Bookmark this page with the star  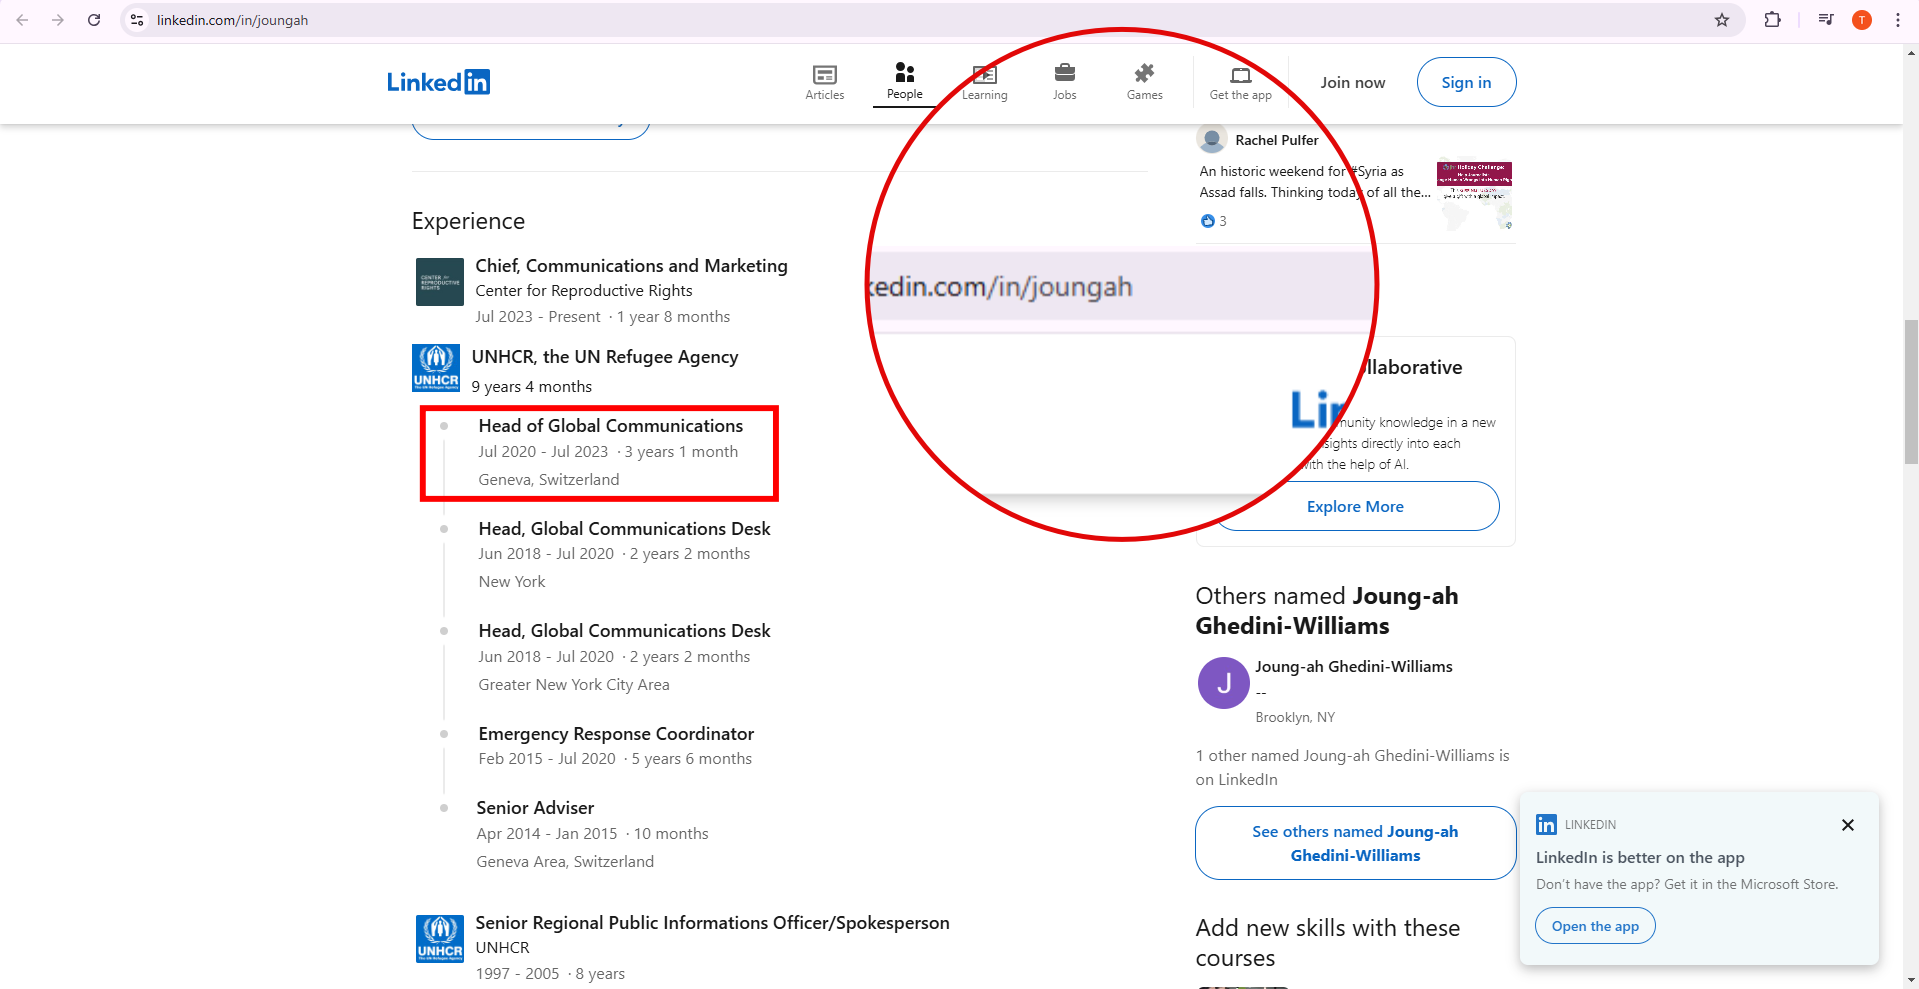(1722, 20)
